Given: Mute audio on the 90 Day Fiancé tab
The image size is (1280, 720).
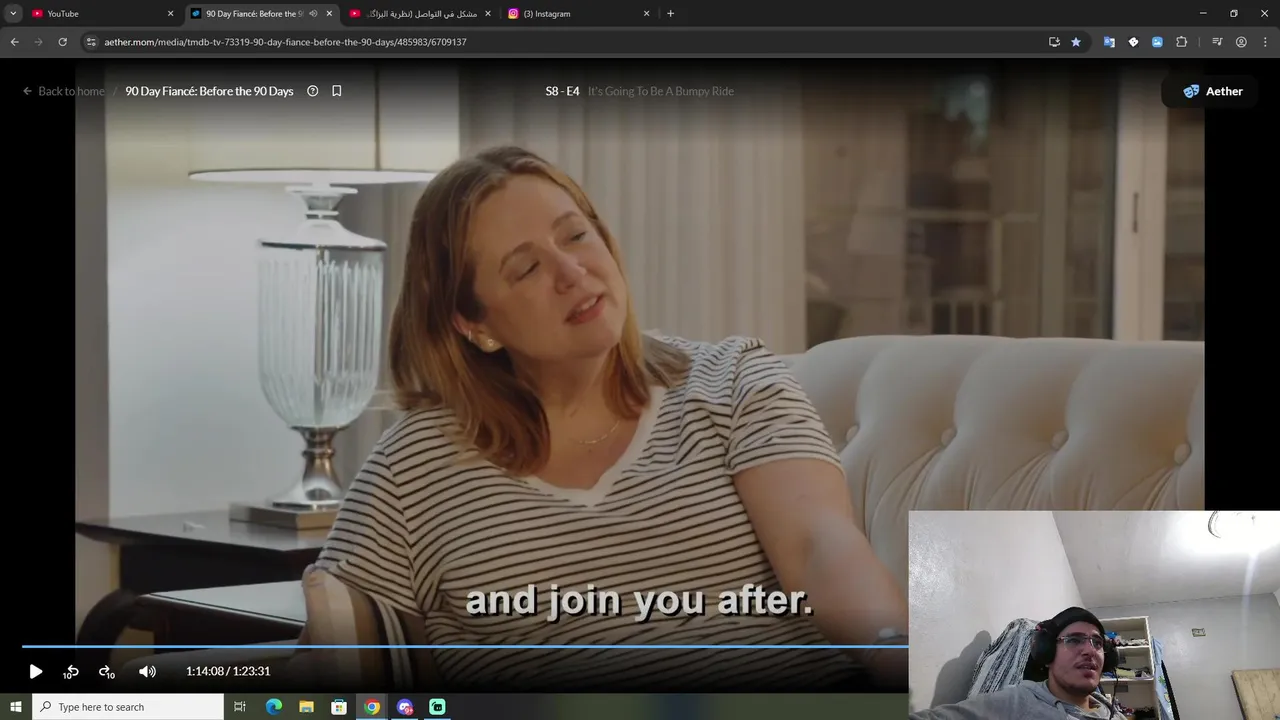Looking at the screenshot, I should click(313, 14).
